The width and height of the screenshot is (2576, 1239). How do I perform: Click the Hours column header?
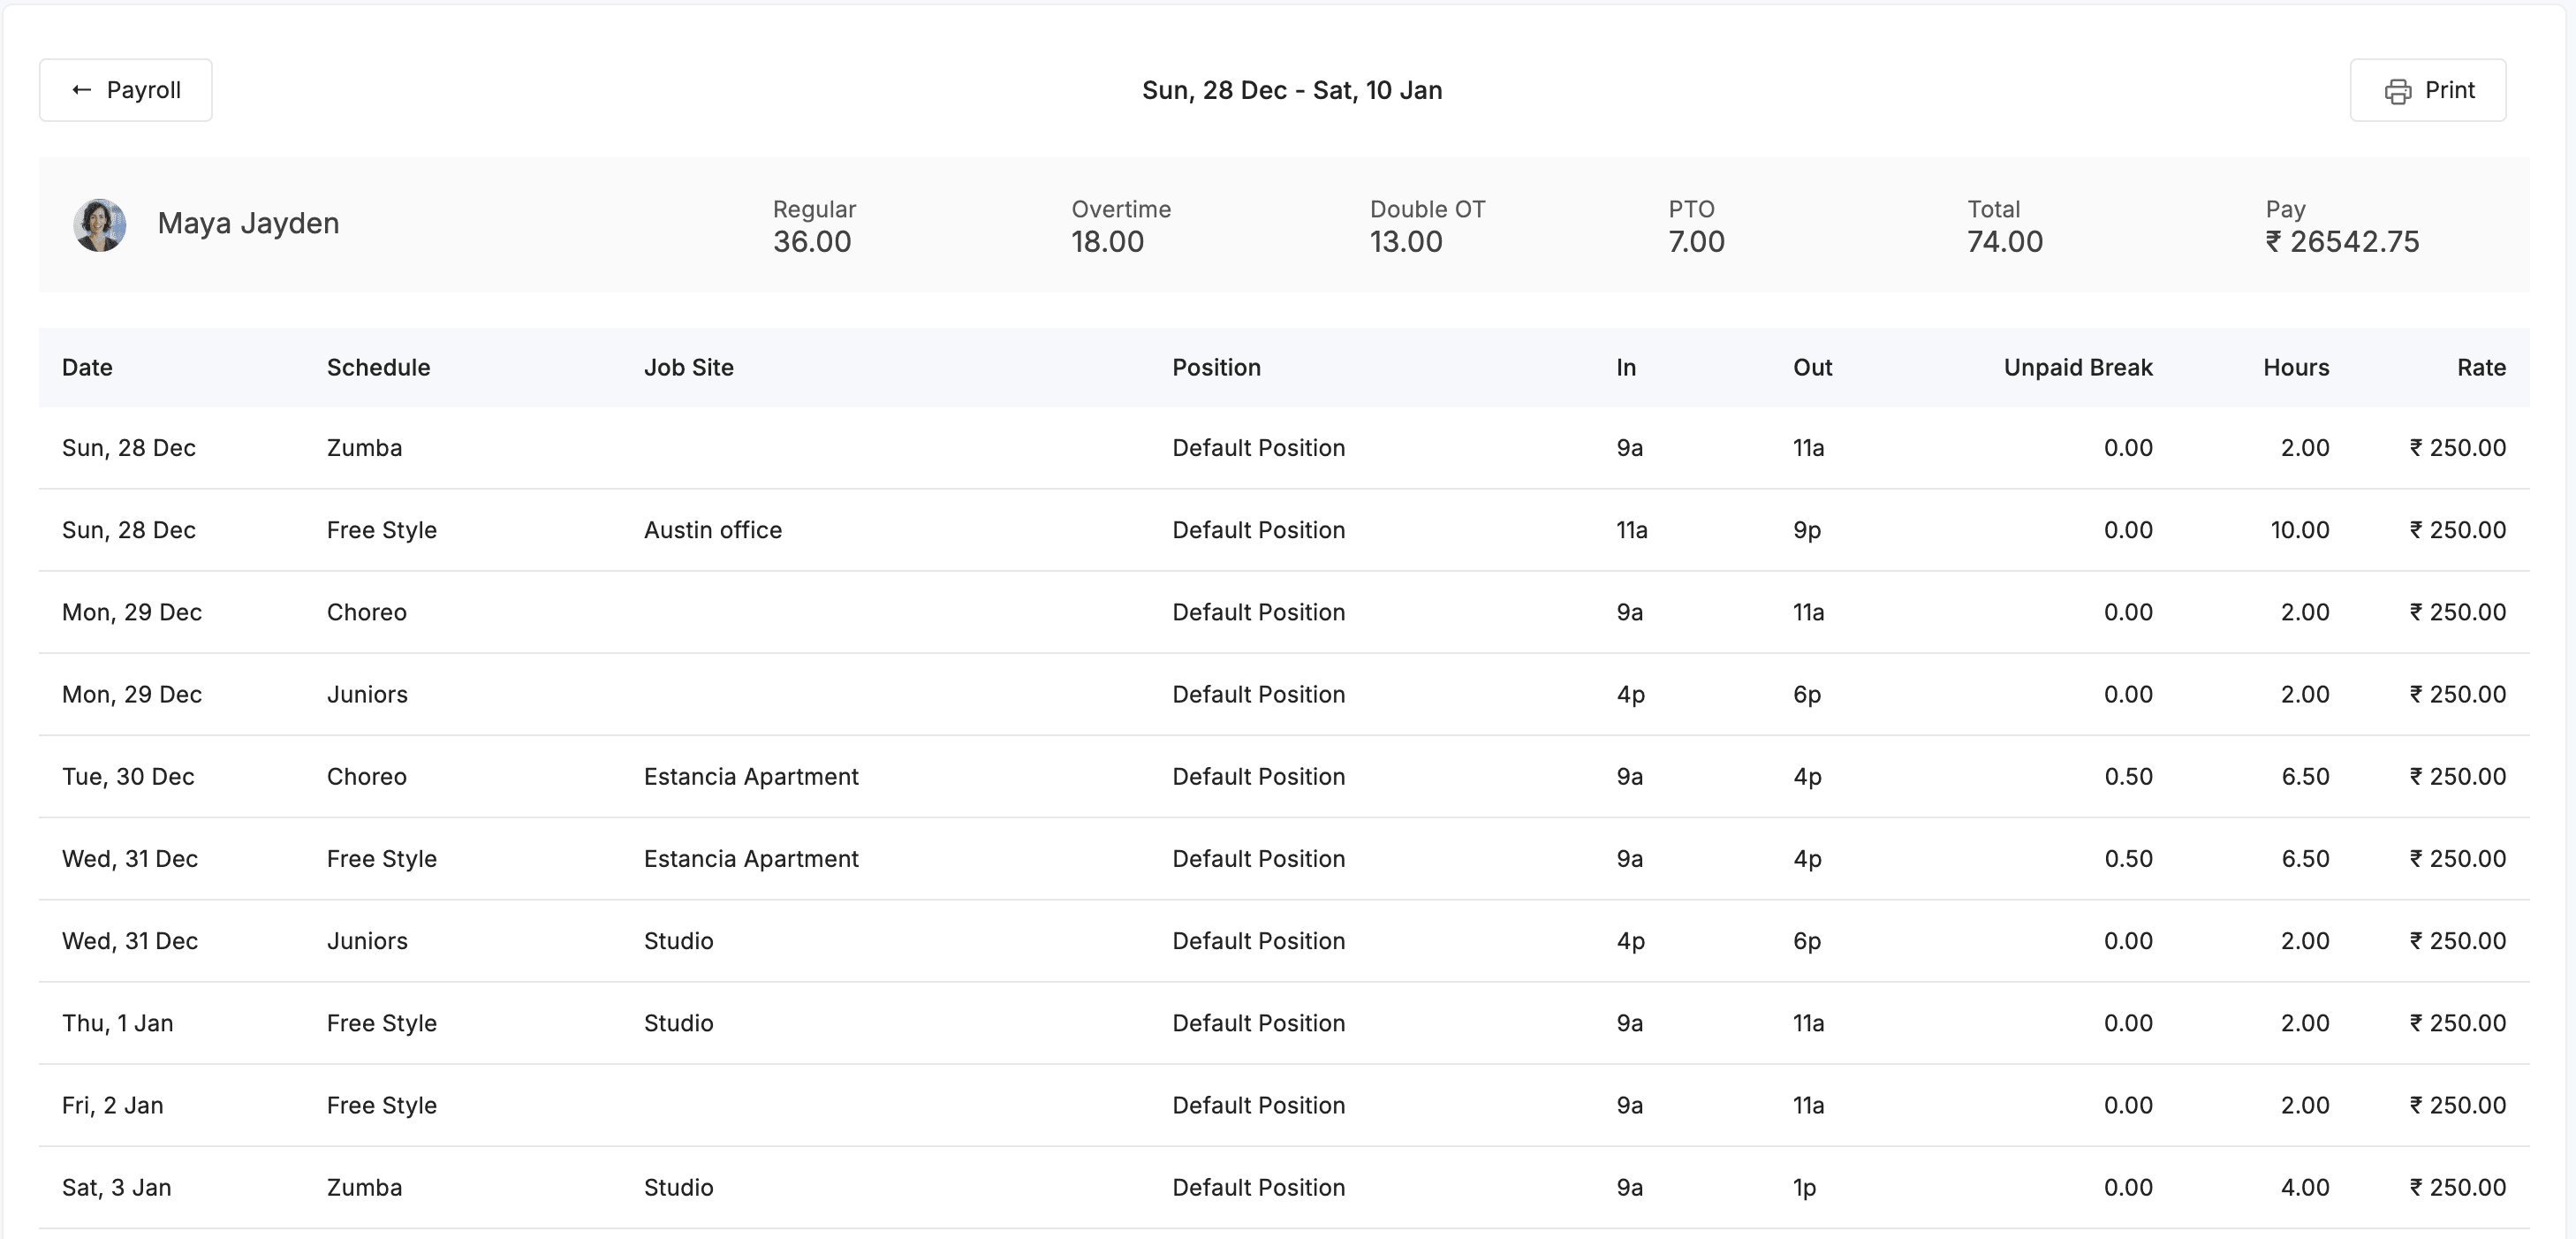2295,367
